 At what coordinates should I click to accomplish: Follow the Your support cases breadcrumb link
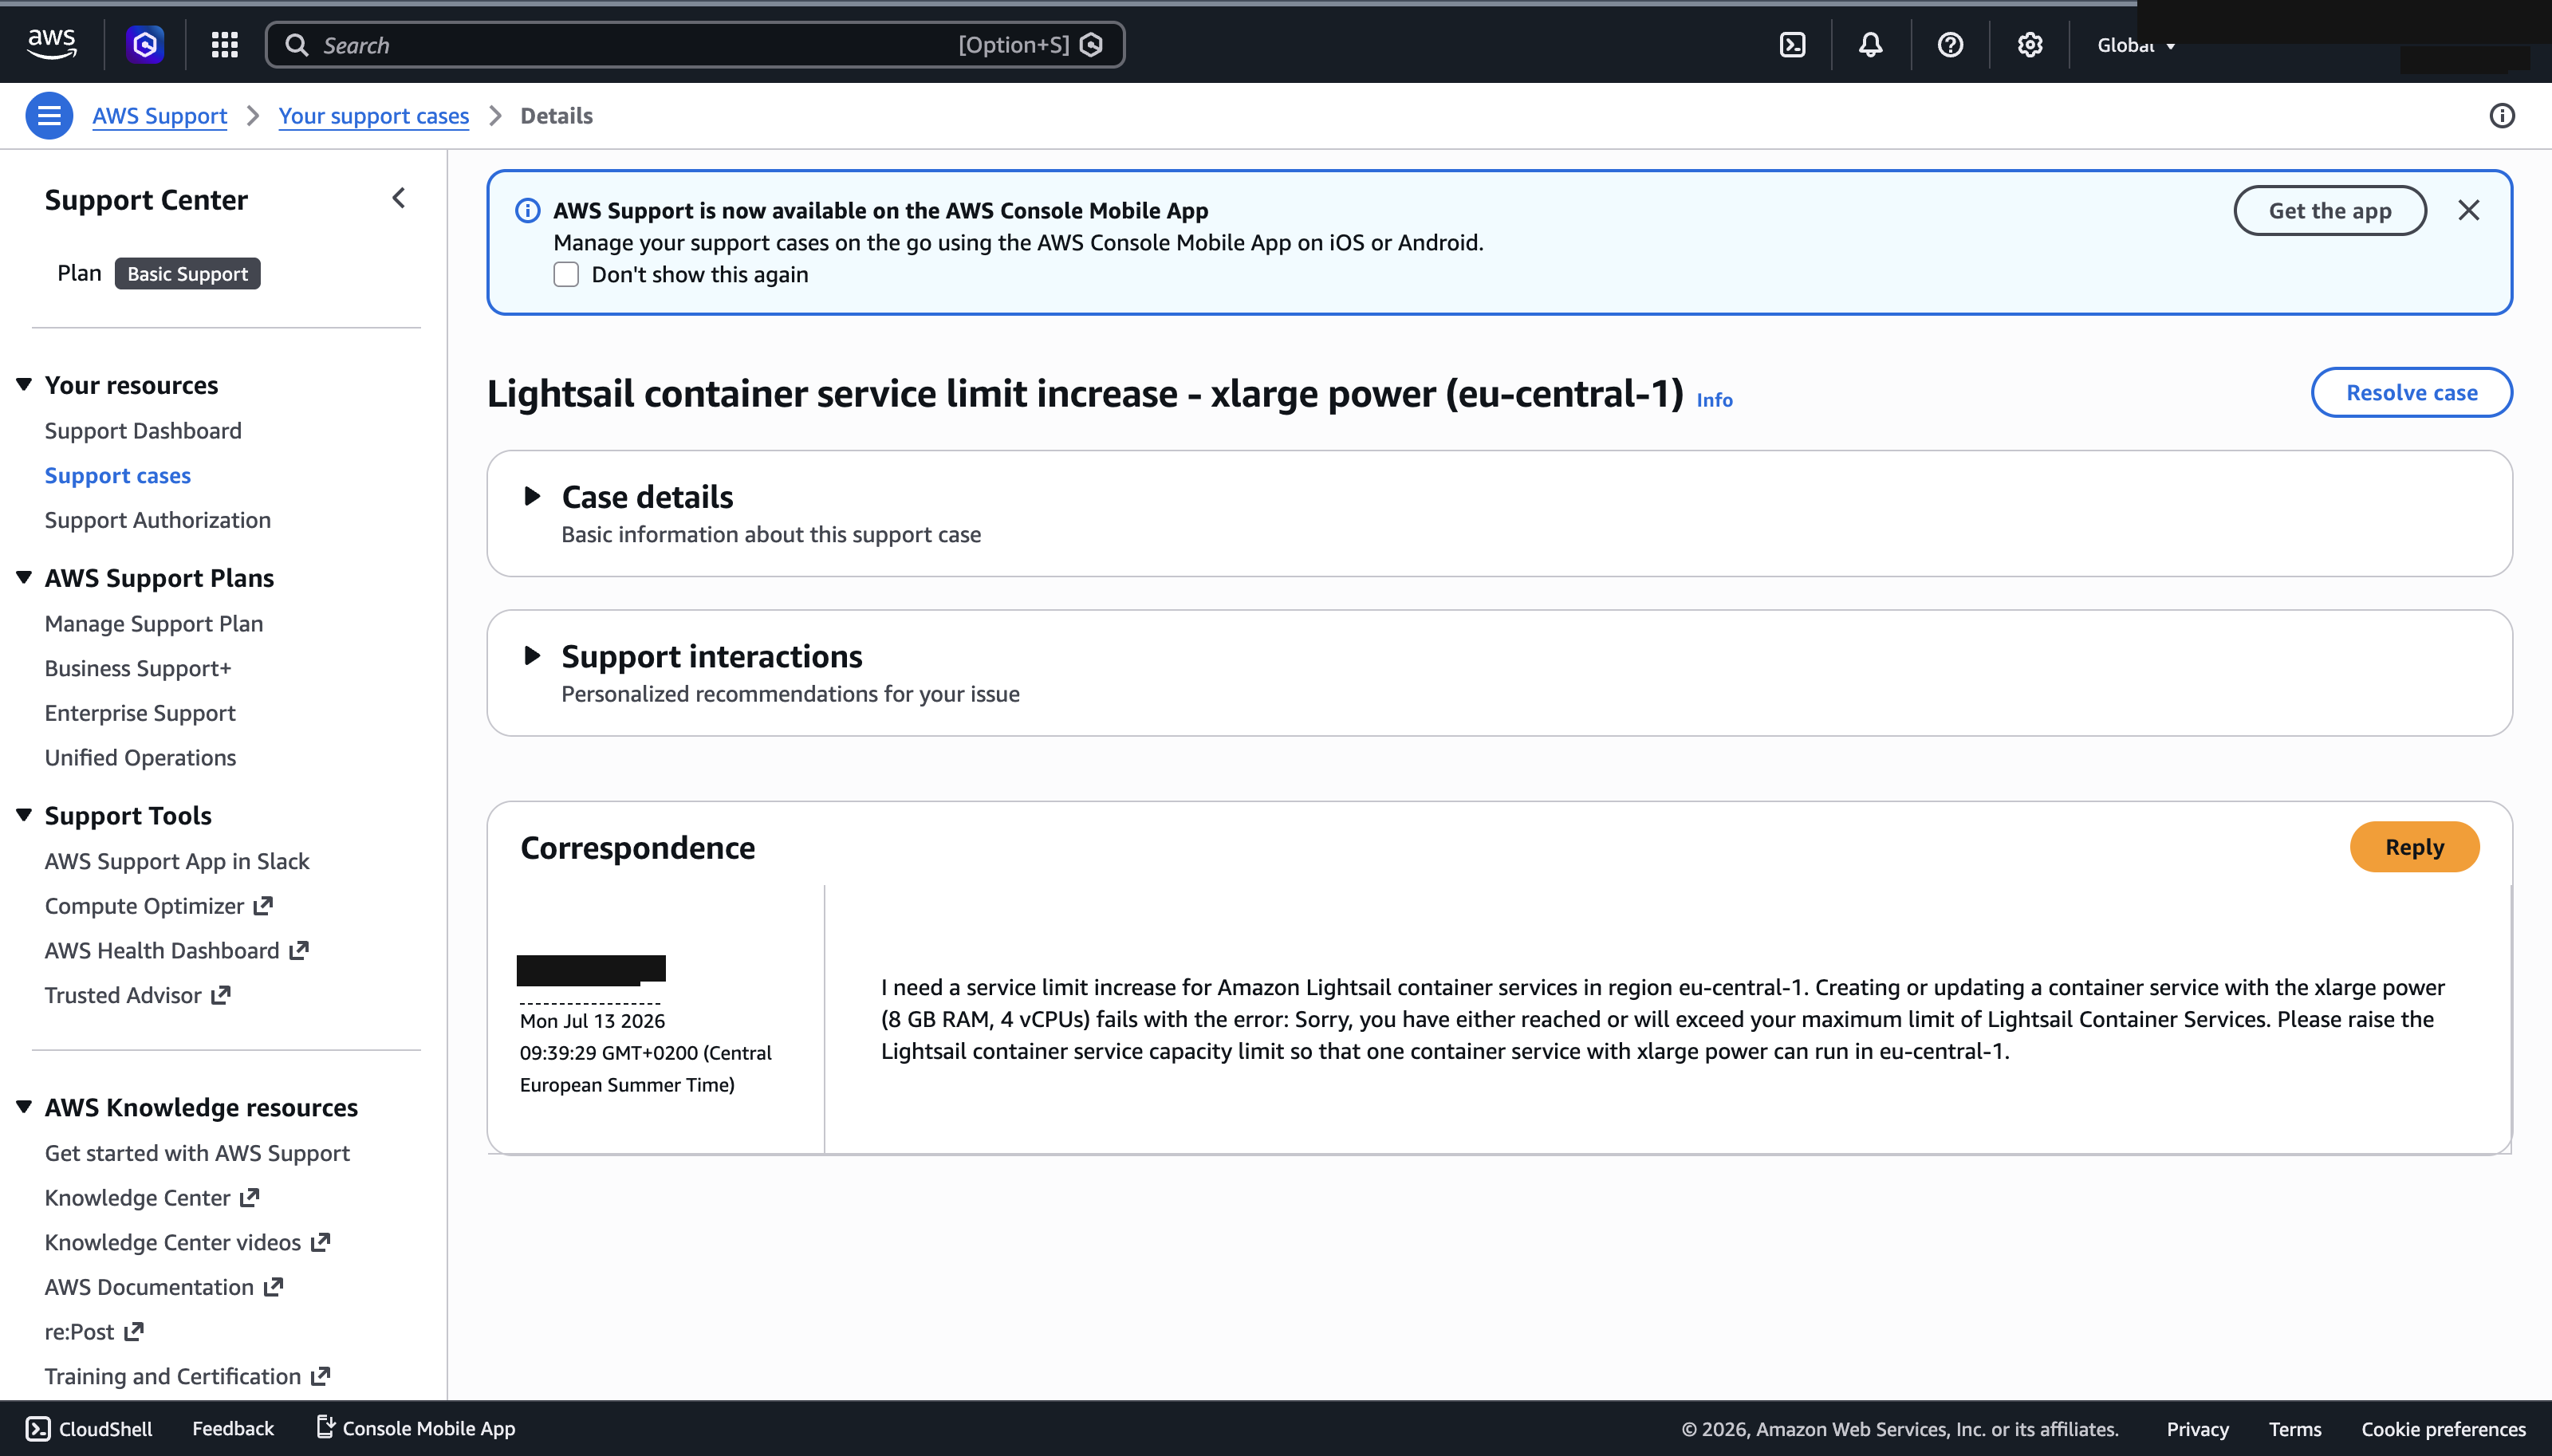tap(374, 116)
